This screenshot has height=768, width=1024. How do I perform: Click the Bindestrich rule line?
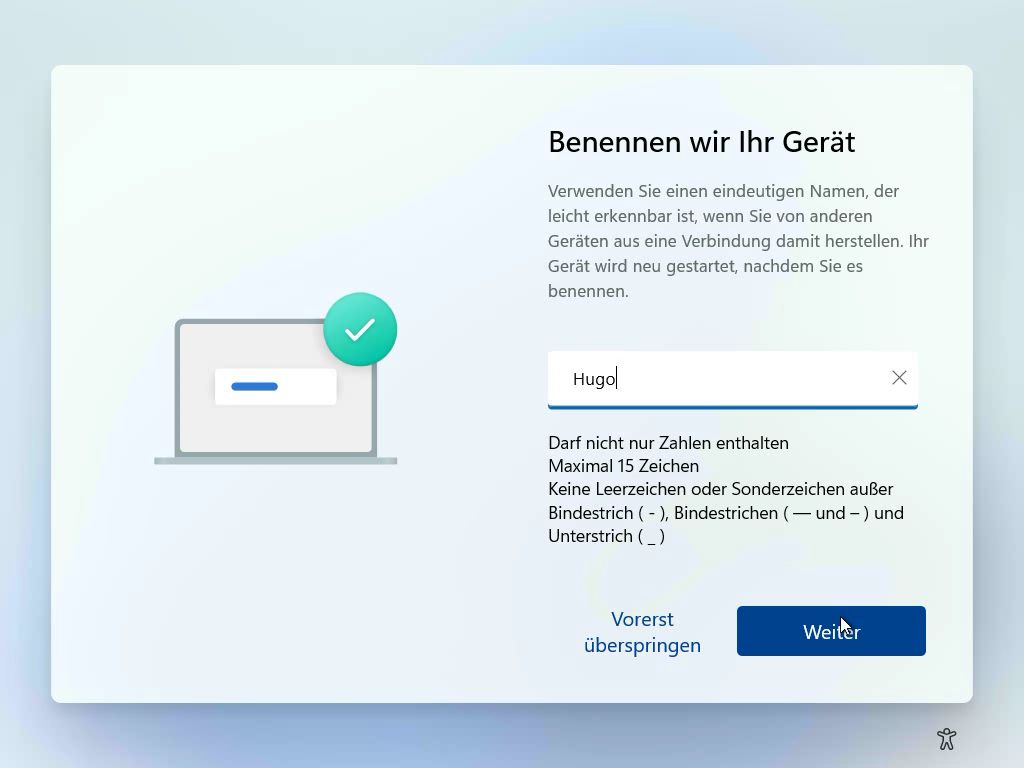(x=725, y=513)
